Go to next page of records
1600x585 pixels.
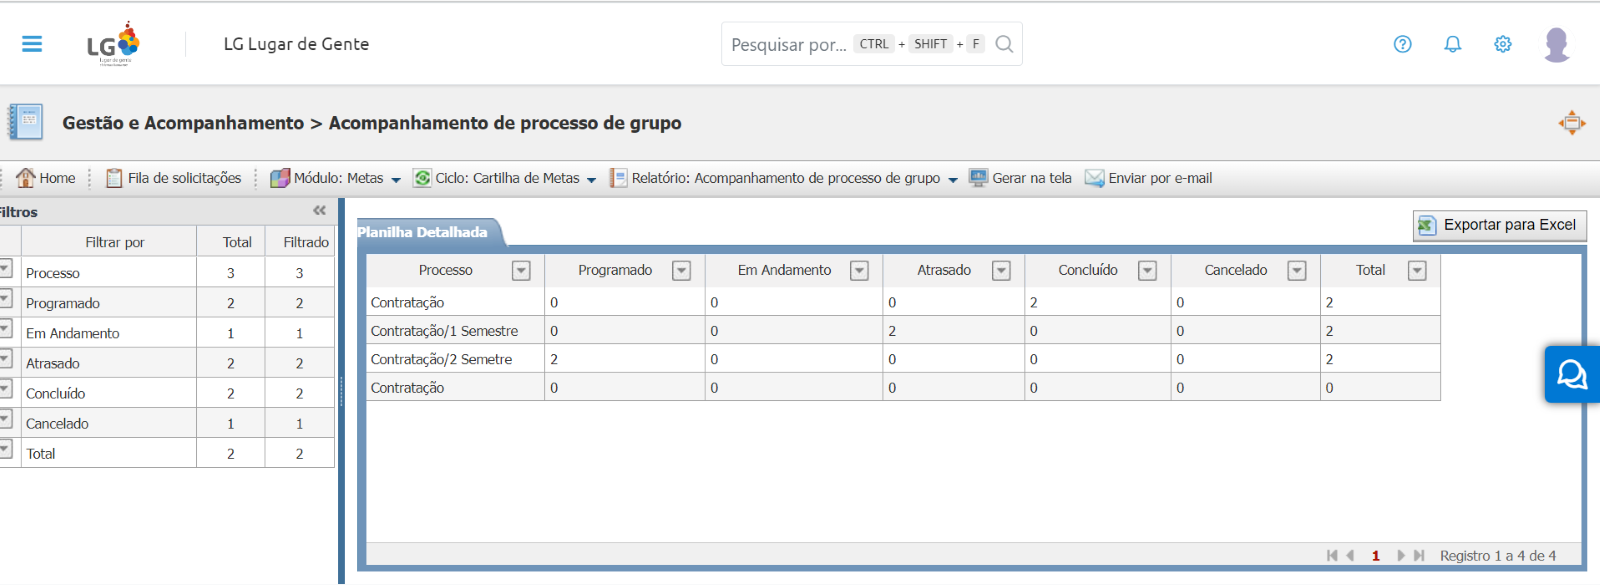coord(1401,556)
